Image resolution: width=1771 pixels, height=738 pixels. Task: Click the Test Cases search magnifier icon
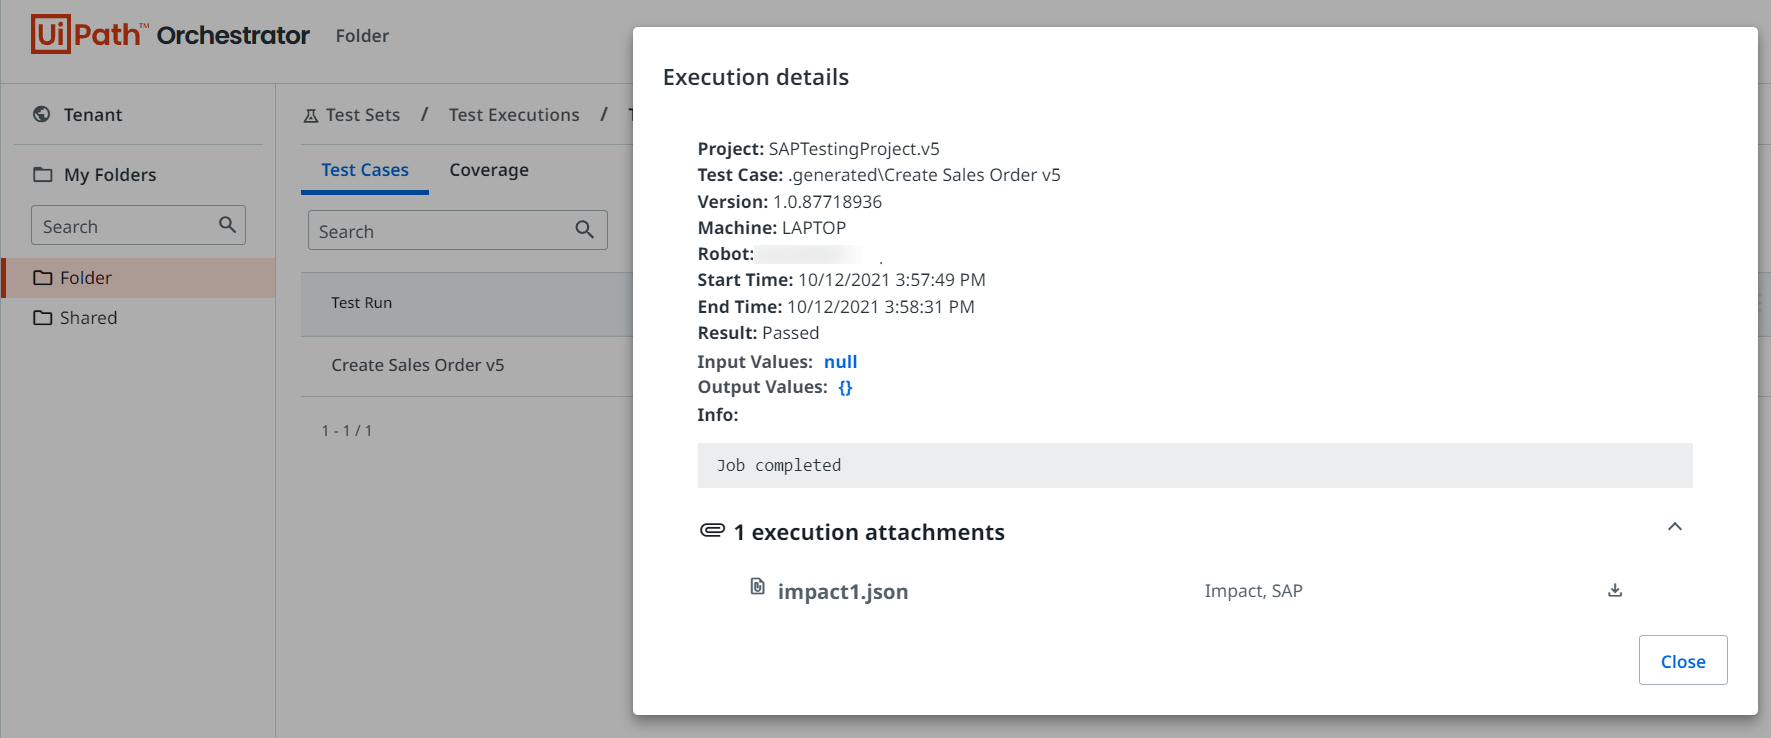(585, 230)
